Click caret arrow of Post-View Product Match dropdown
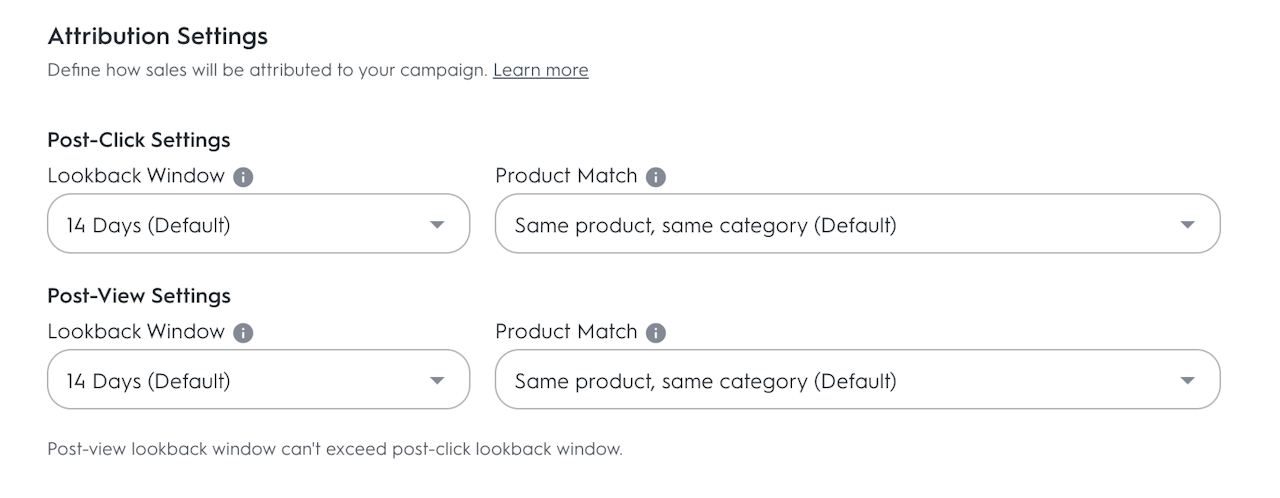1280x498 pixels. click(x=1187, y=381)
